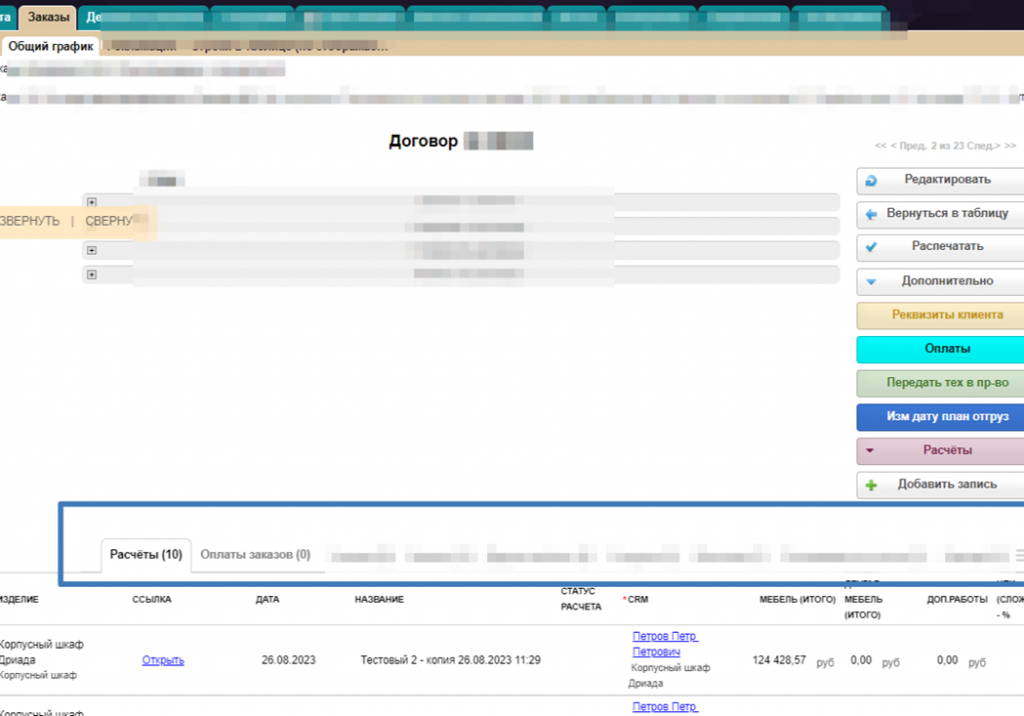This screenshot has height=716, width=1024.
Task: Go to first record with << pager arrow
Action: tap(880, 146)
